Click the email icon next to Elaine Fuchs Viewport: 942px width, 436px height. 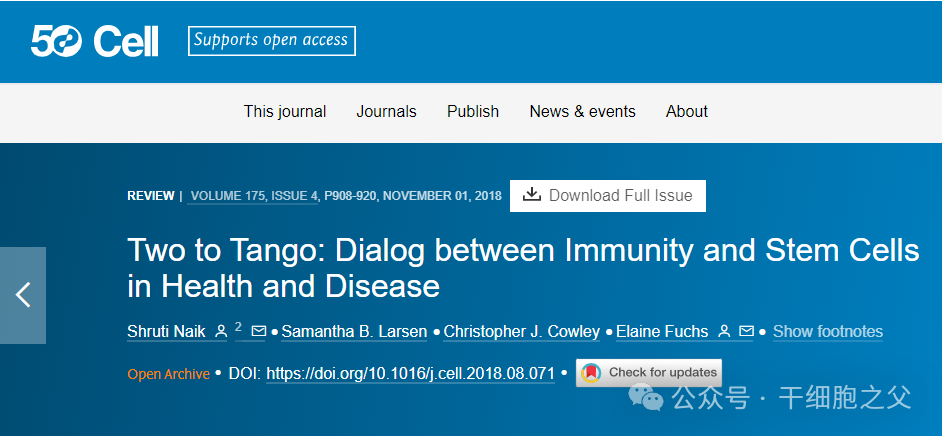[x=746, y=331]
